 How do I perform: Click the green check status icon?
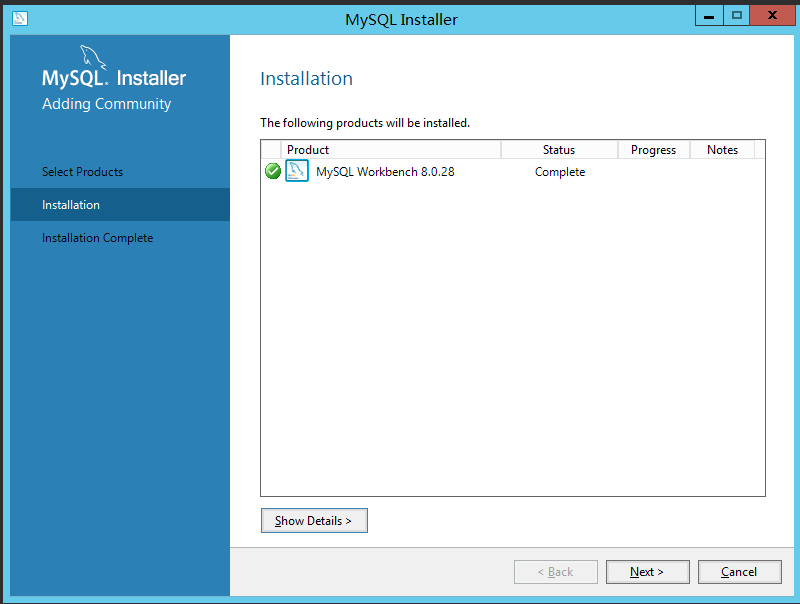click(x=273, y=171)
